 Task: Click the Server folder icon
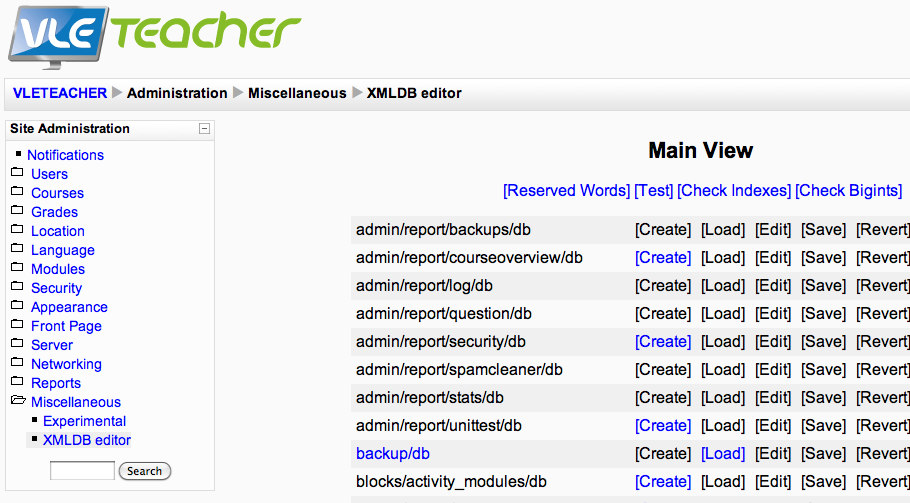pyautogui.click(x=17, y=344)
